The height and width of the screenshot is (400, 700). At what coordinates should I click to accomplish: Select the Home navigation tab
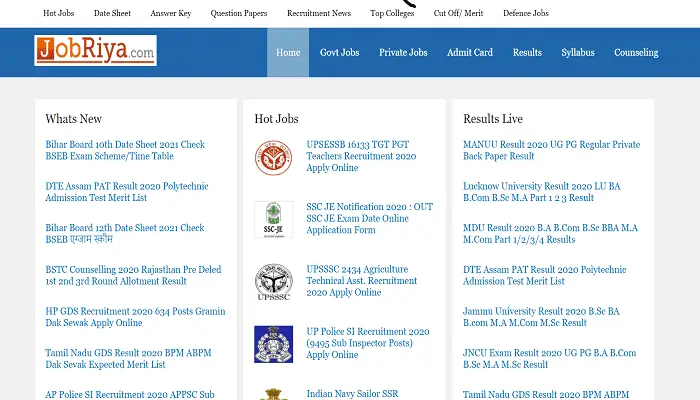tap(288, 52)
